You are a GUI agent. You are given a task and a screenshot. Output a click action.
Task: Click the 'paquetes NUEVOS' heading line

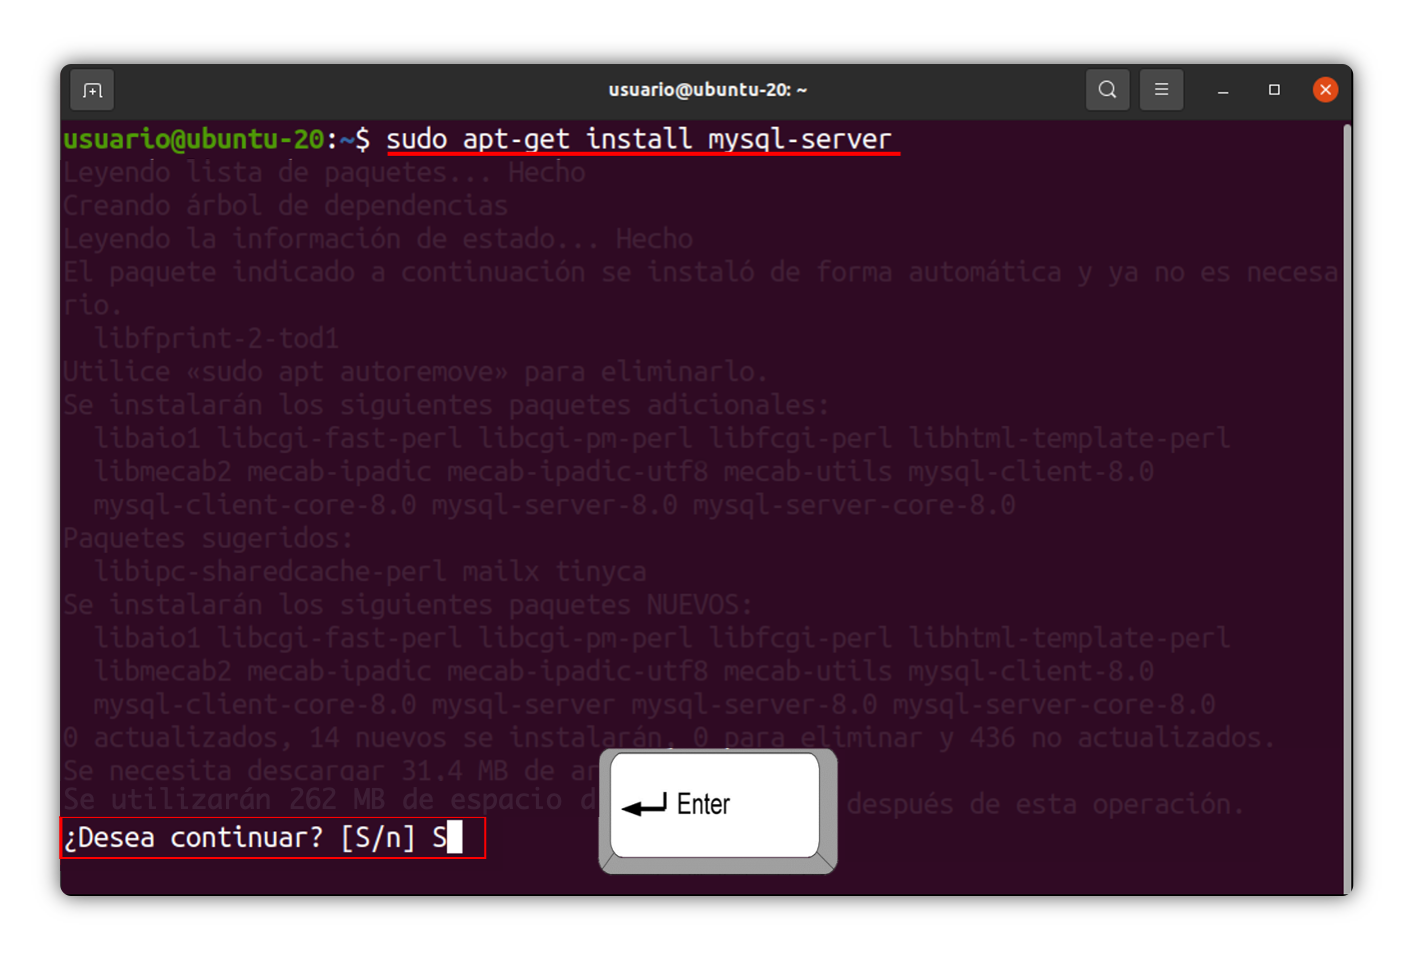coord(407,605)
